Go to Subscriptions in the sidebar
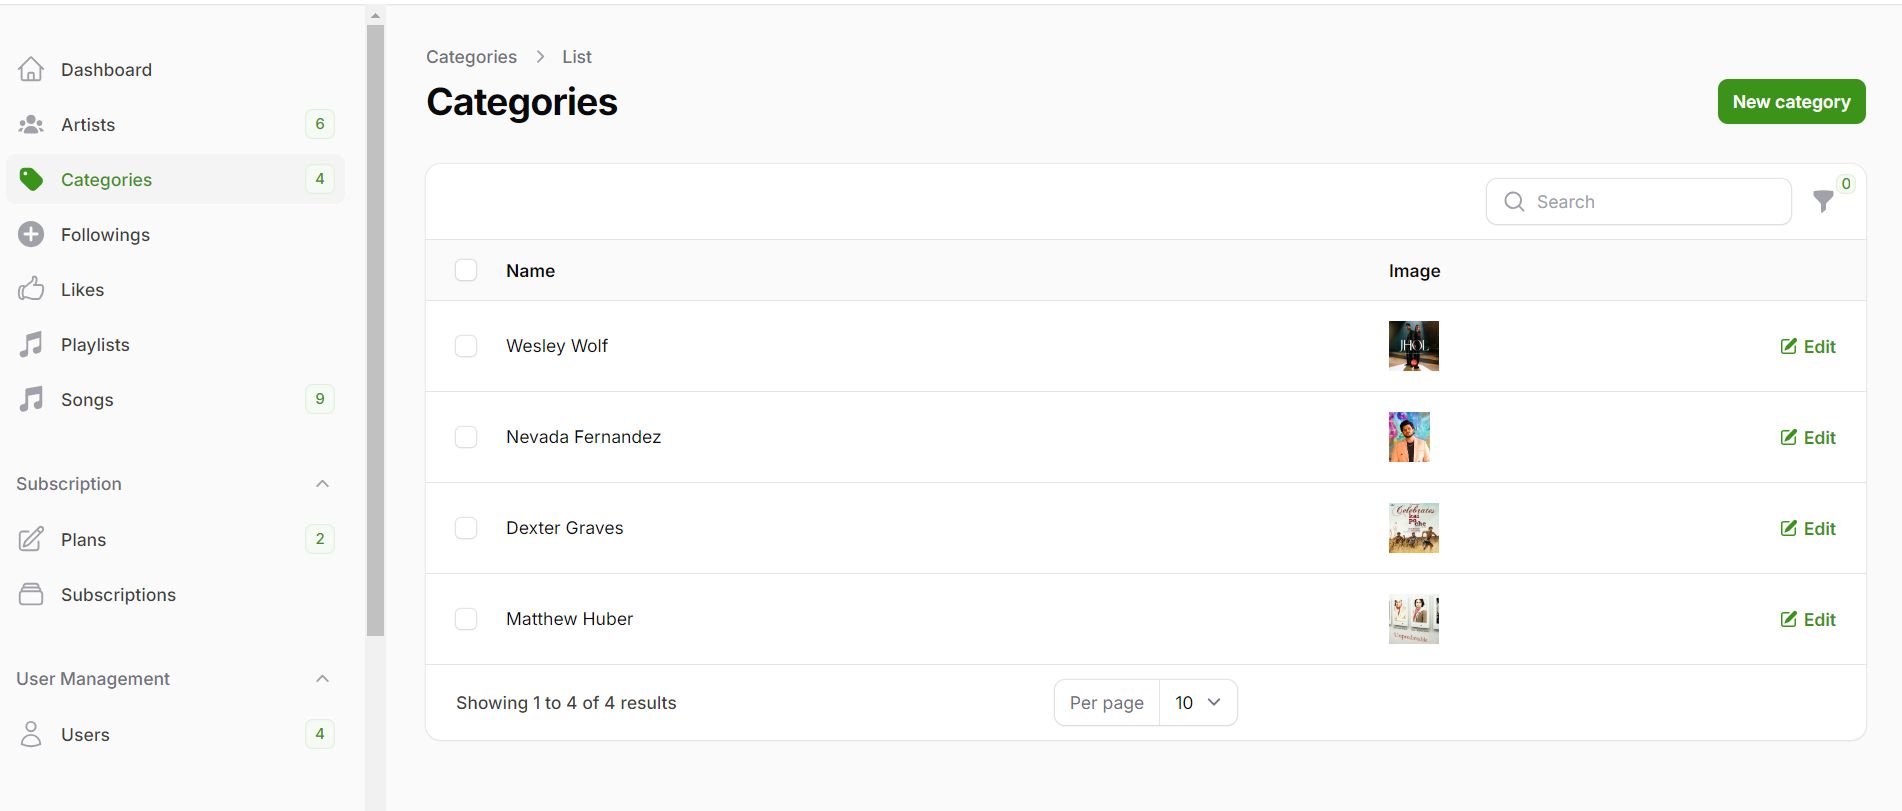Image resolution: width=1902 pixels, height=811 pixels. pyautogui.click(x=118, y=595)
